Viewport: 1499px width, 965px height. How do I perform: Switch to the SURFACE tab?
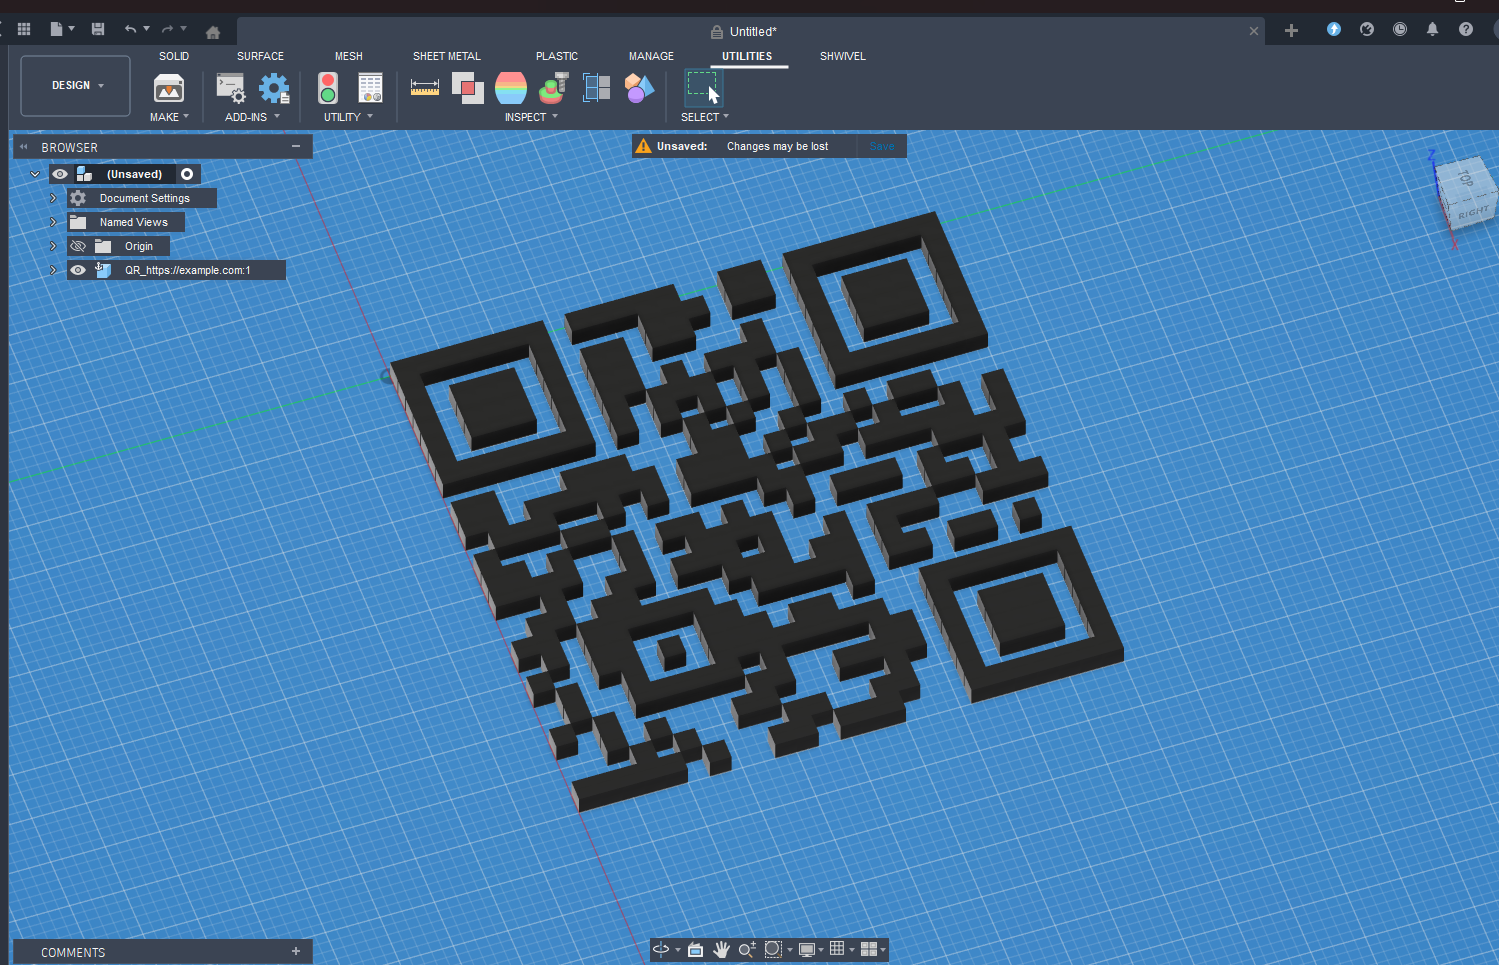click(x=260, y=56)
